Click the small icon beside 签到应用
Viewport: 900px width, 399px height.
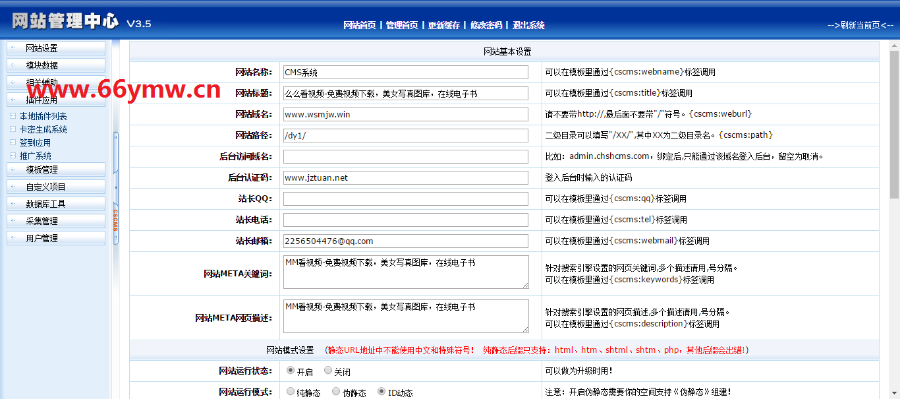point(13,142)
